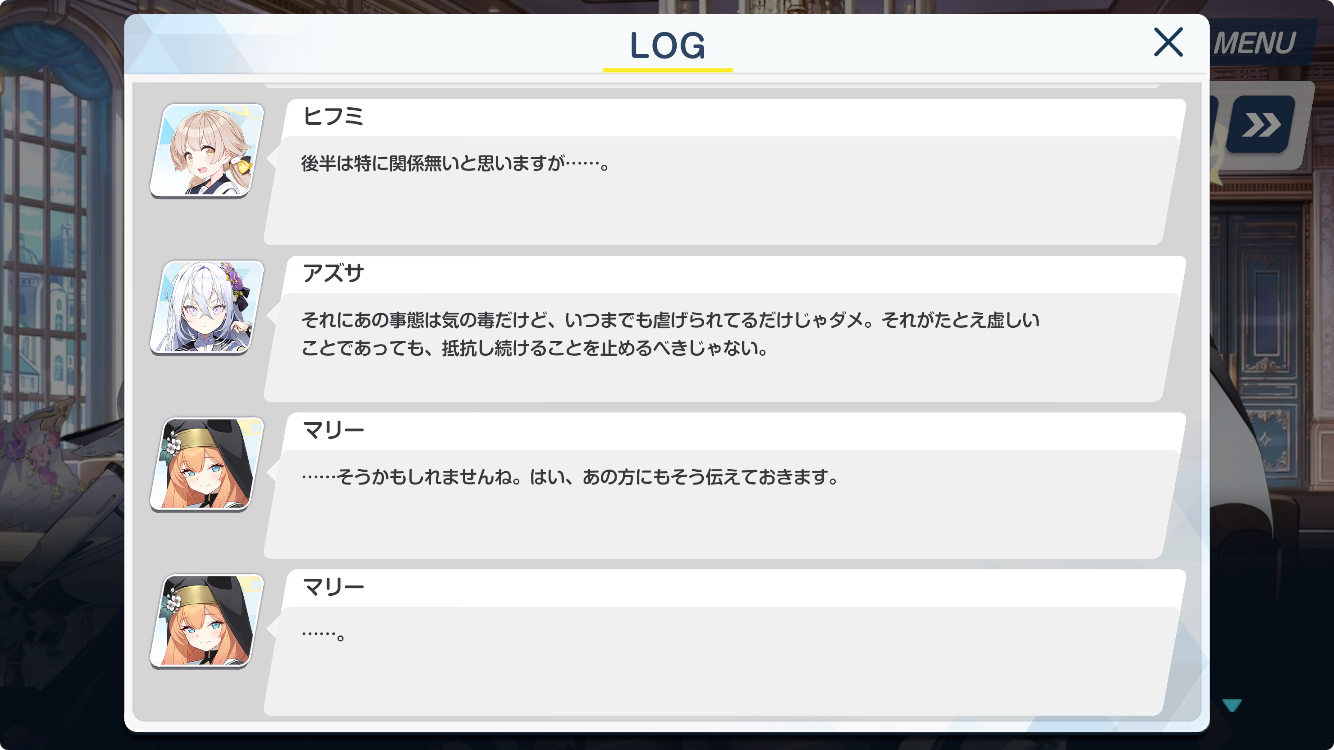The image size is (1334, 750).
Task: Click the second line of Azusa's message
Action: (534, 350)
